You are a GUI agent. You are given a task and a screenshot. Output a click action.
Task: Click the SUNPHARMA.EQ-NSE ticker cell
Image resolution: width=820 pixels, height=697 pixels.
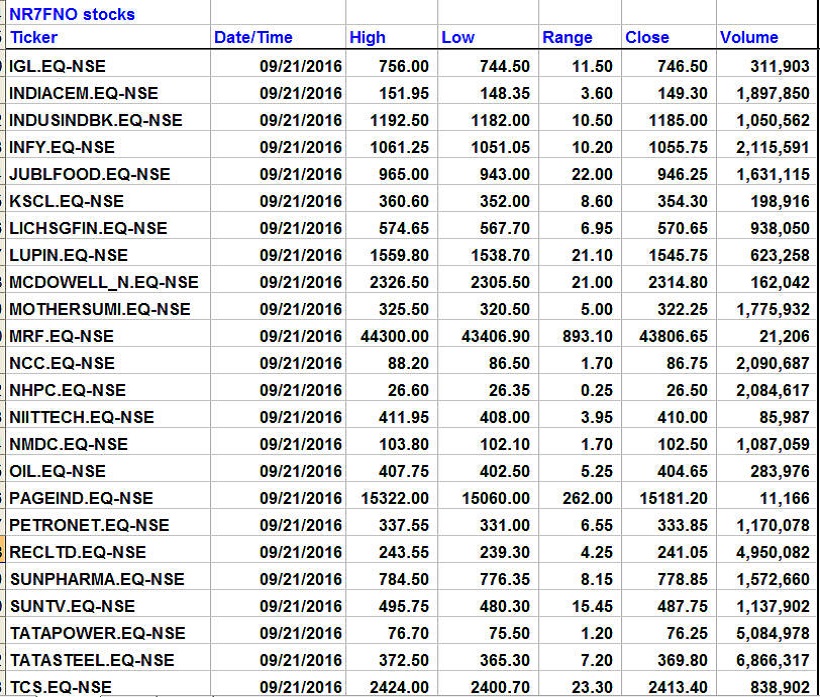(x=97, y=579)
